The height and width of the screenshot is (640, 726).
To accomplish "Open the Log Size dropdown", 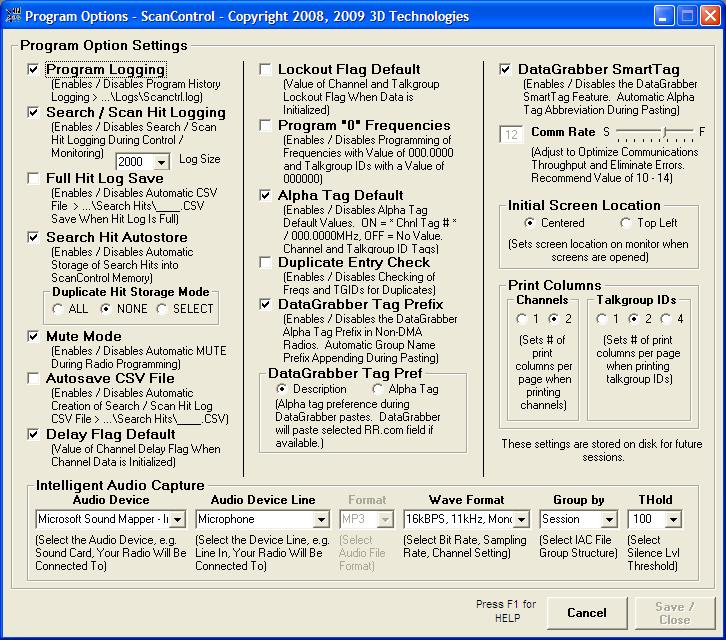I will tap(161, 162).
